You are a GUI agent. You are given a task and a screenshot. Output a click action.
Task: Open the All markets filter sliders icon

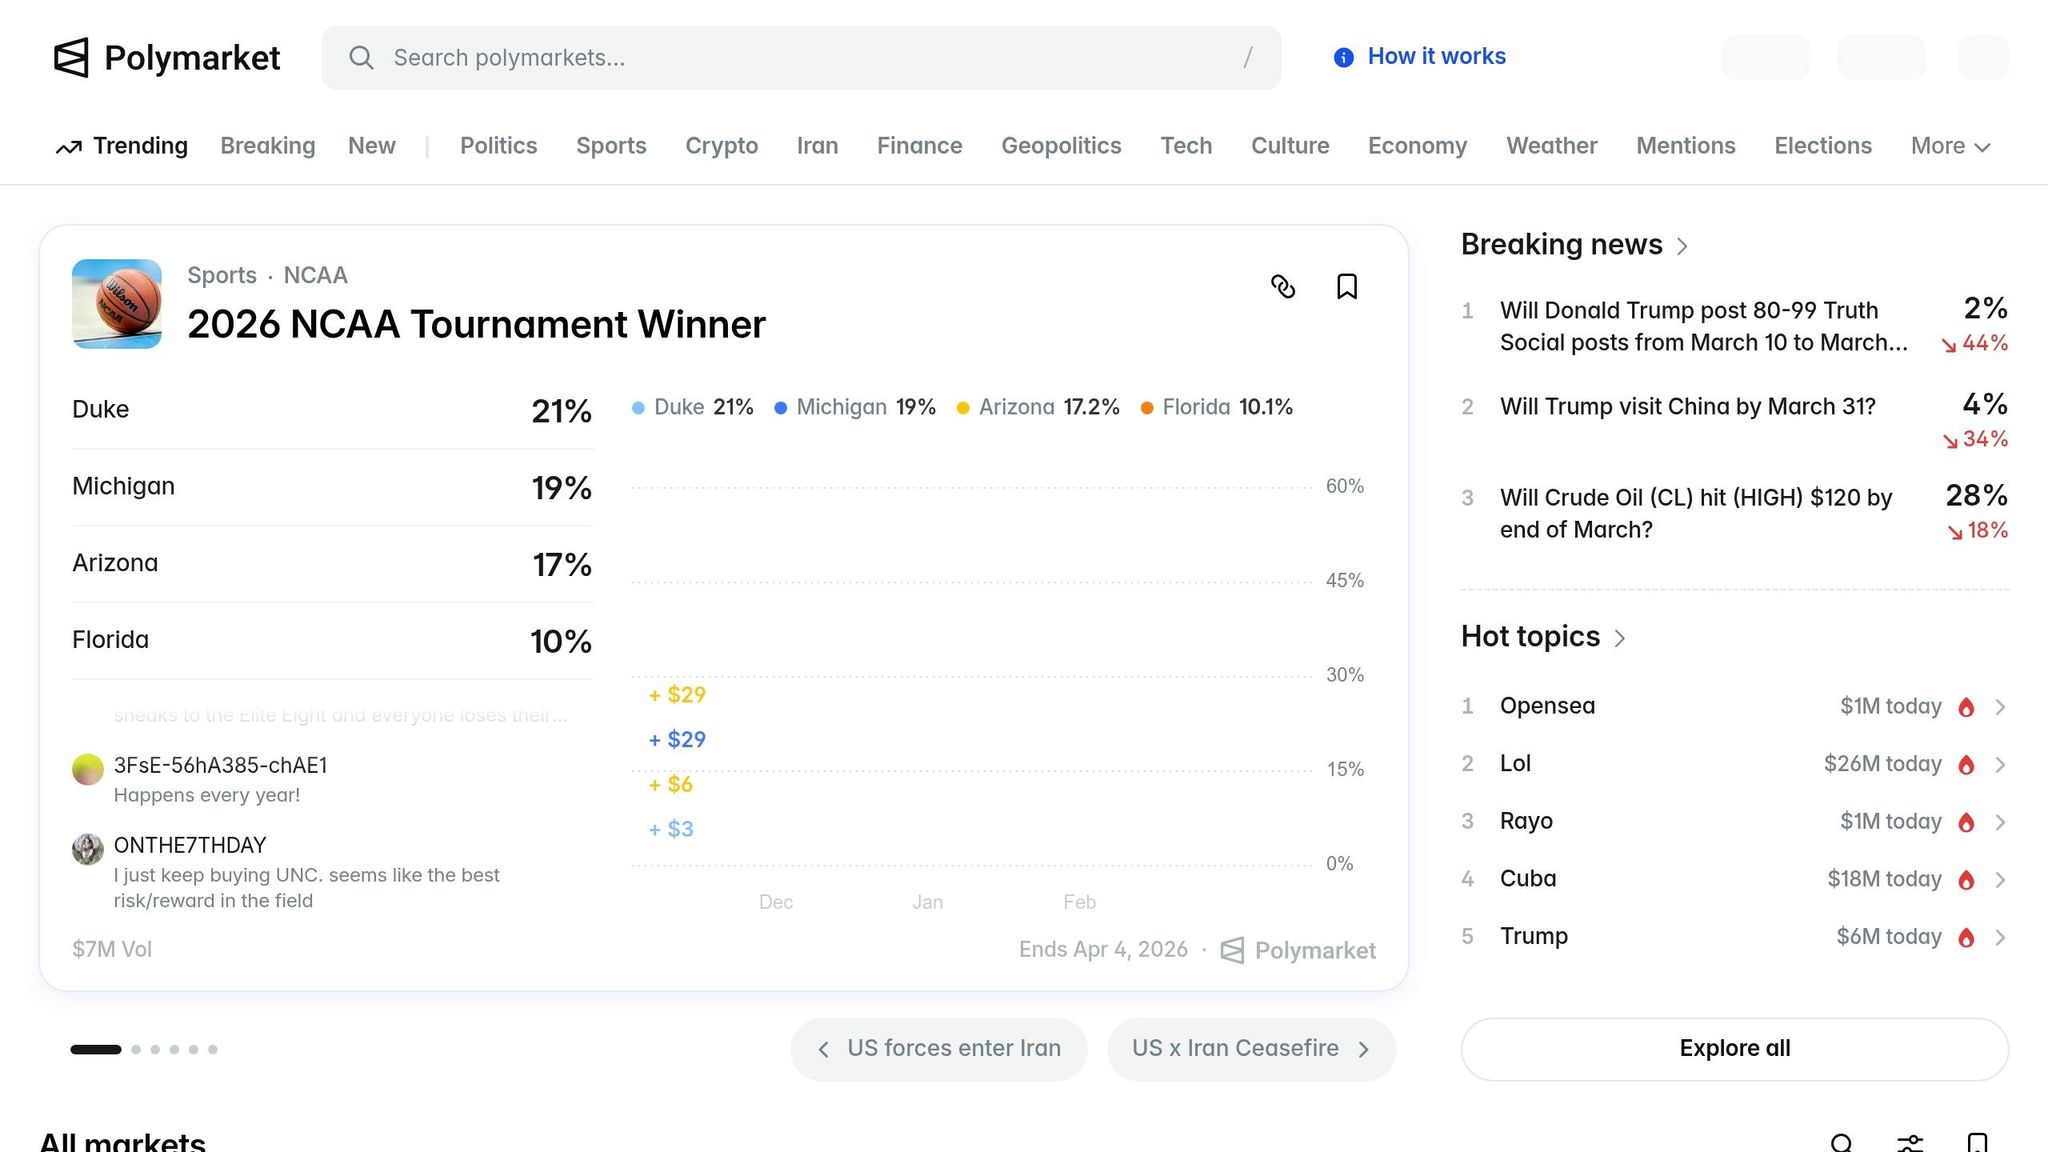(1910, 1143)
